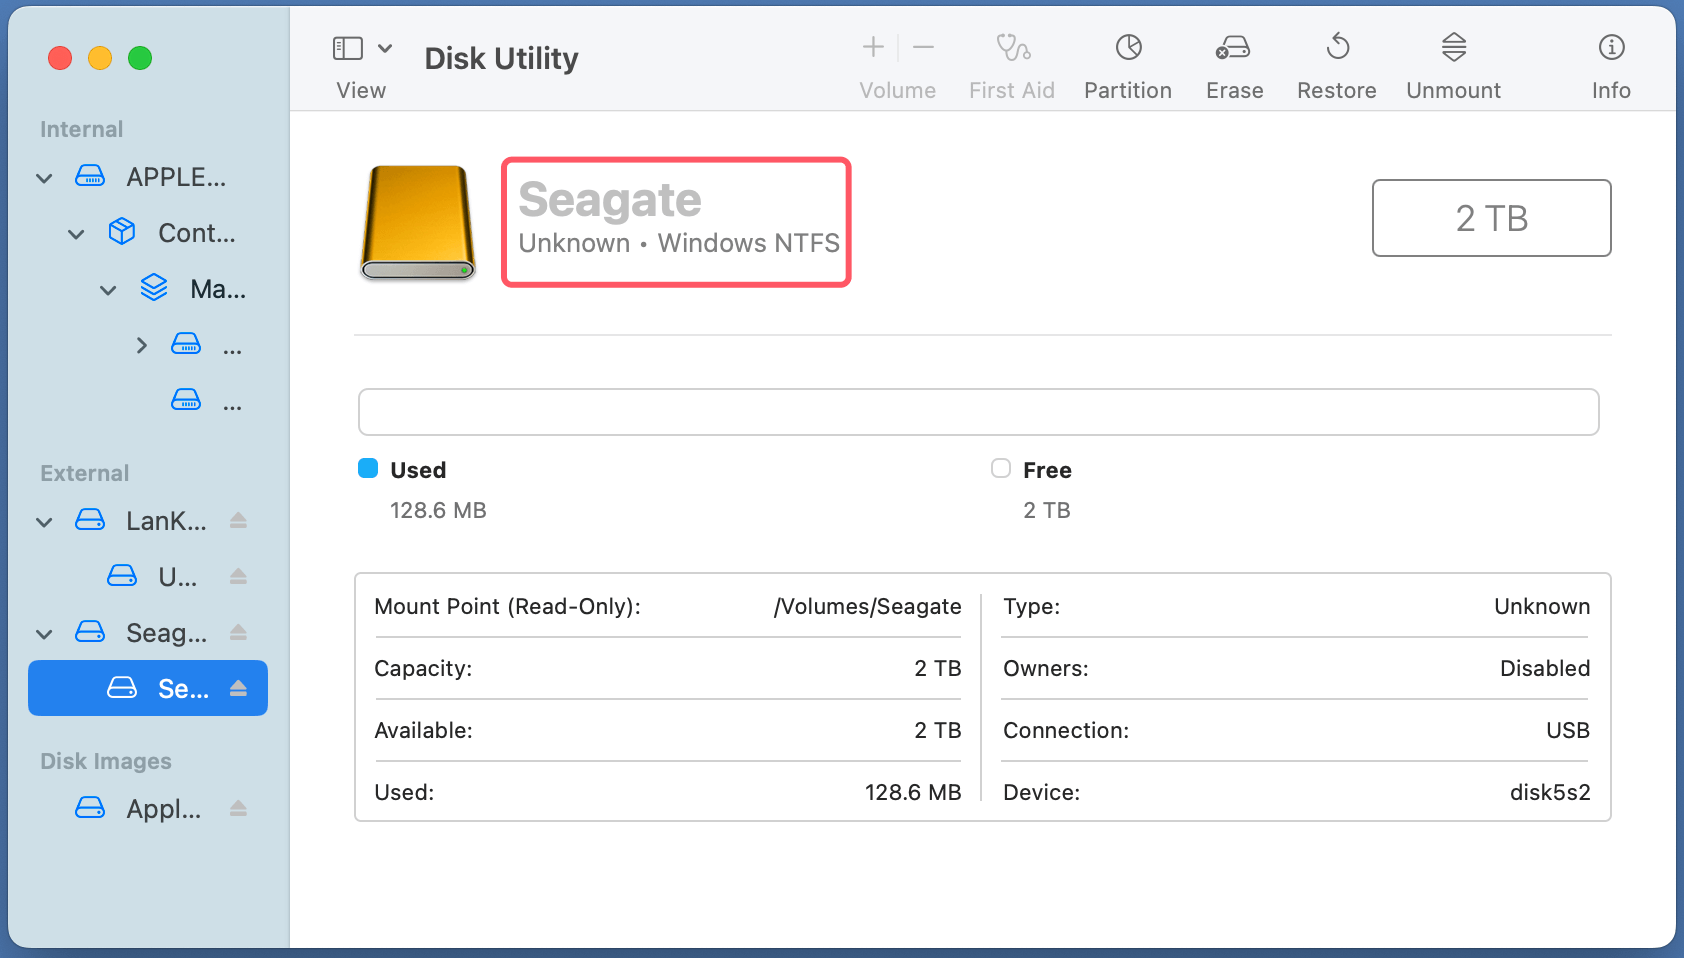
Task: Open the View dropdown arrow
Action: (x=386, y=47)
